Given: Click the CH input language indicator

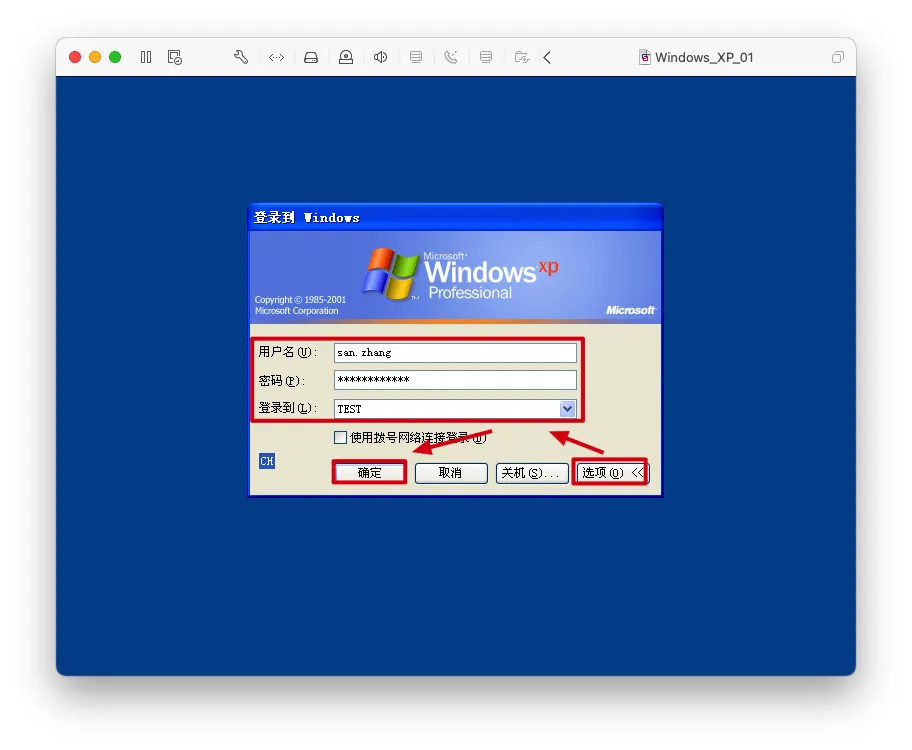Looking at the screenshot, I should pyautogui.click(x=267, y=461).
